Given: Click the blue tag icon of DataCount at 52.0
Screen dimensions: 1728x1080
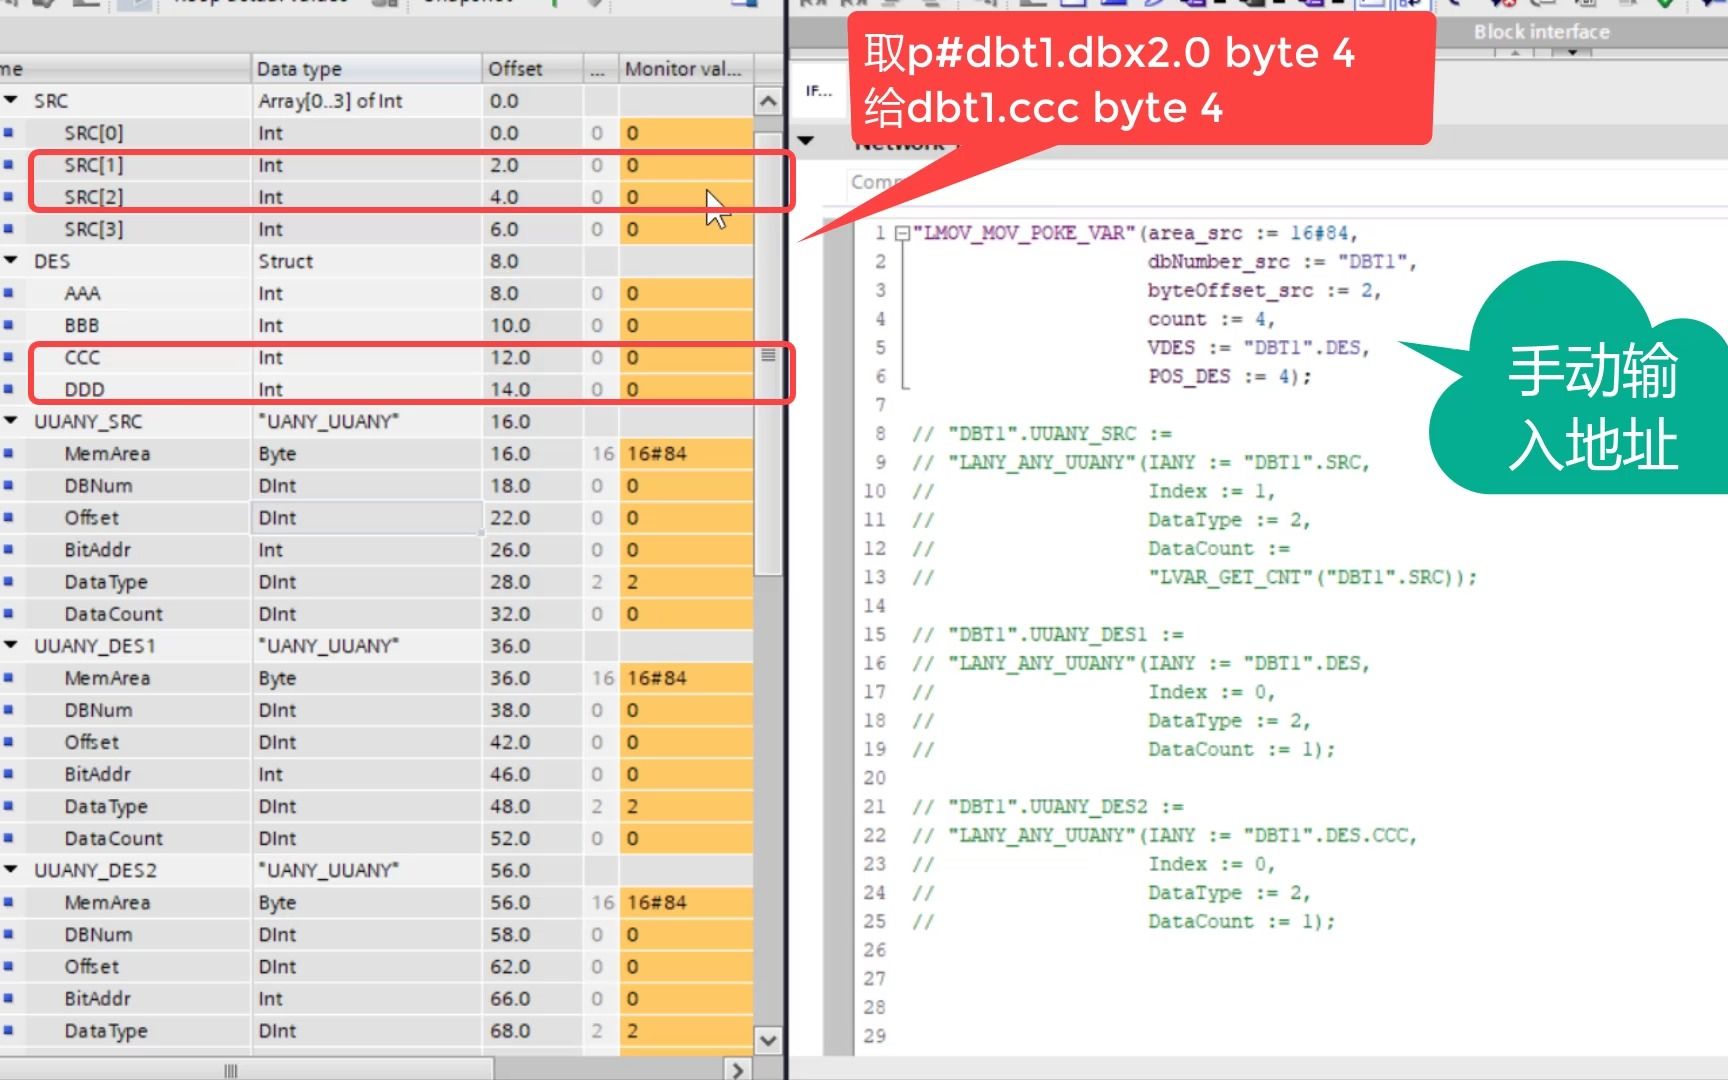Looking at the screenshot, I should pos(8,838).
